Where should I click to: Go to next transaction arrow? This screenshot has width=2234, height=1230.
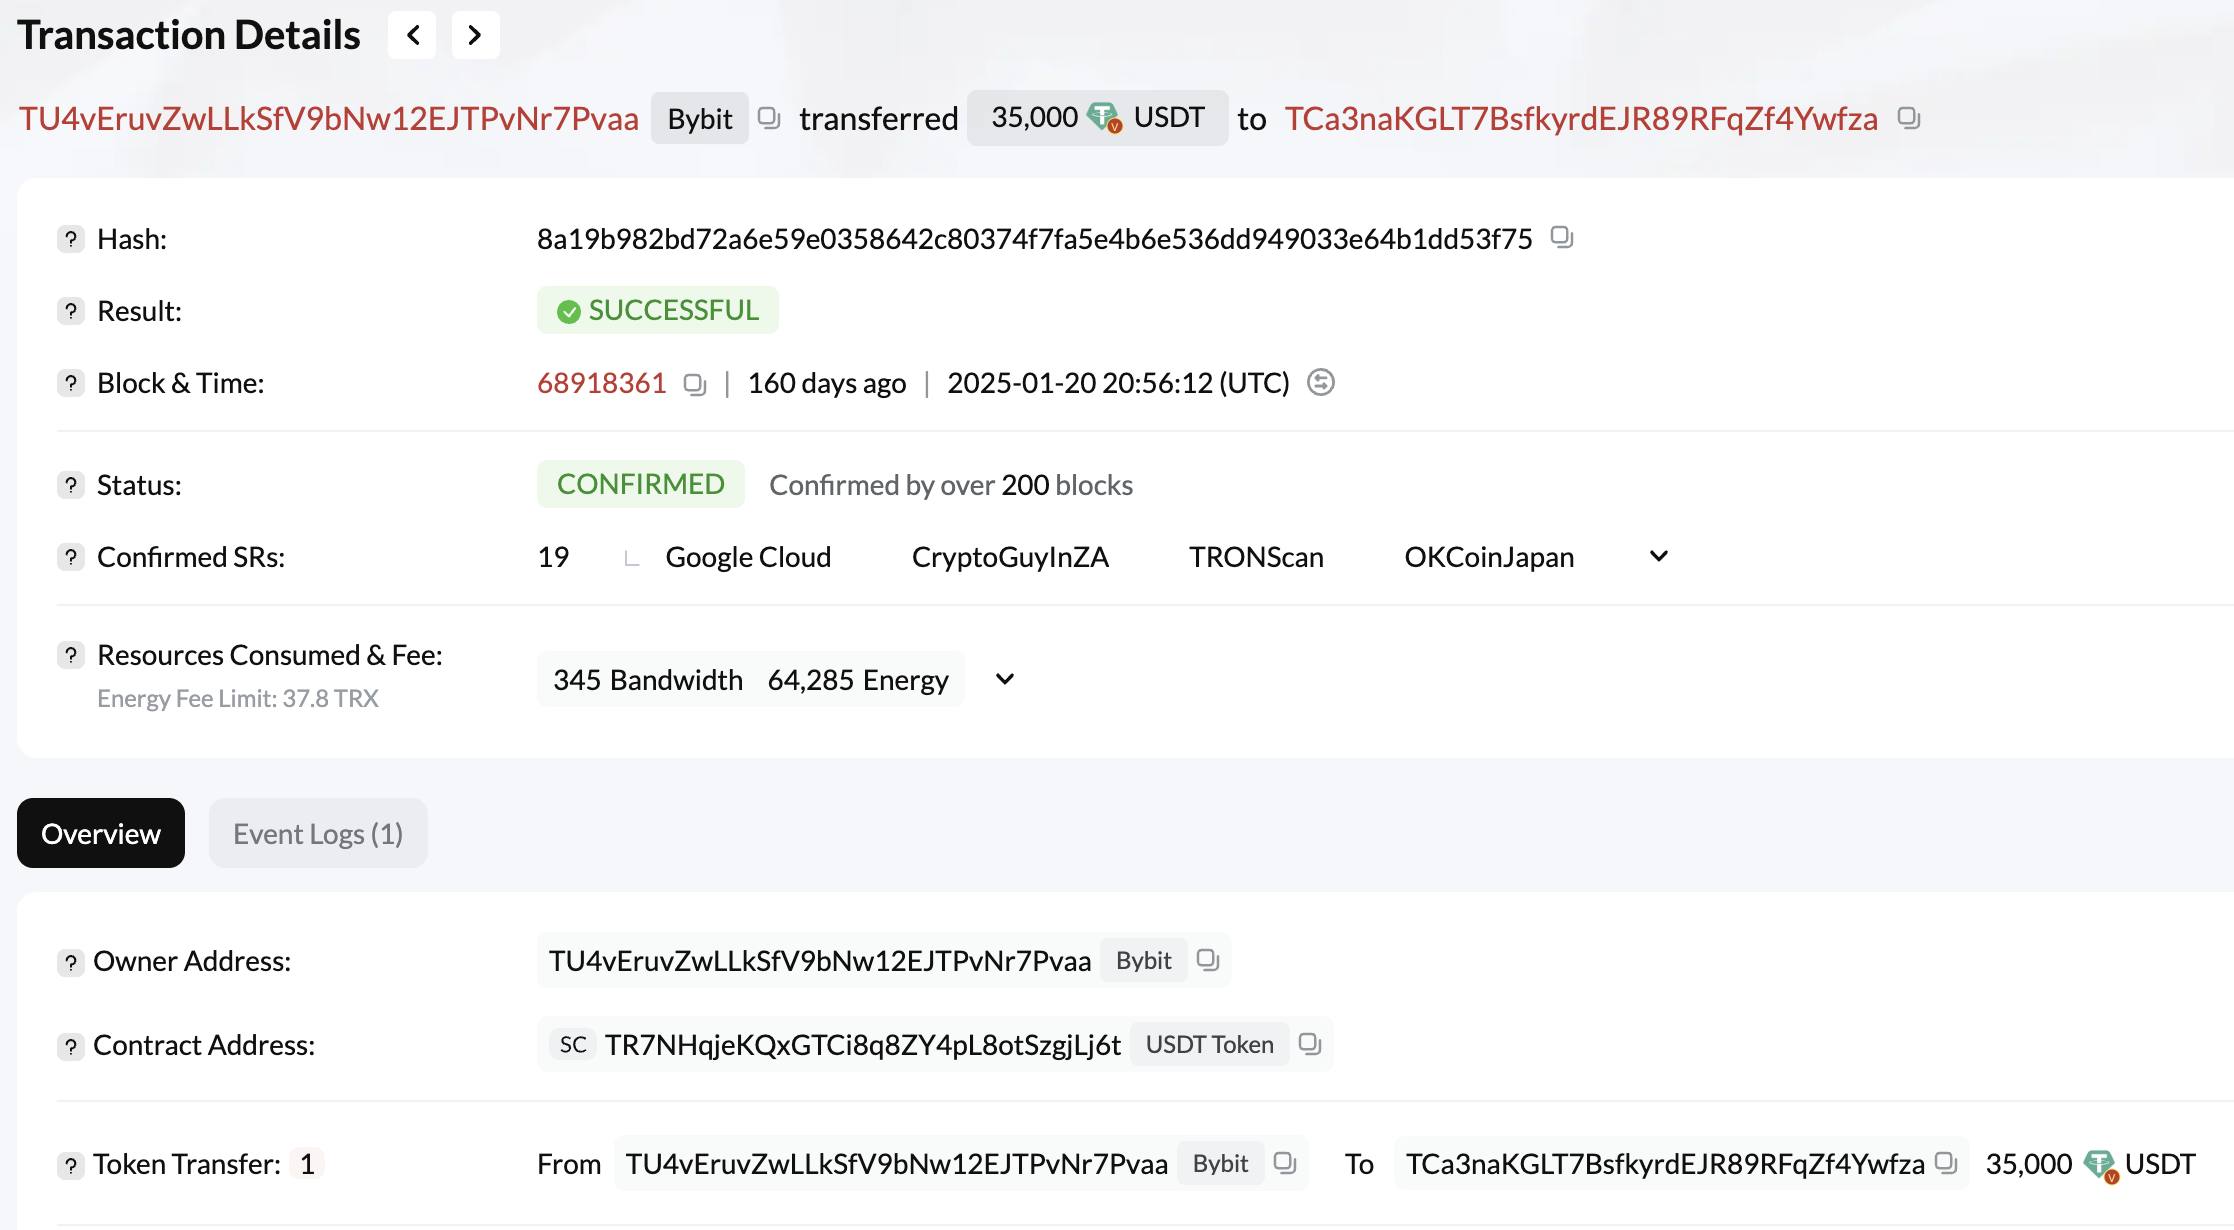click(475, 36)
